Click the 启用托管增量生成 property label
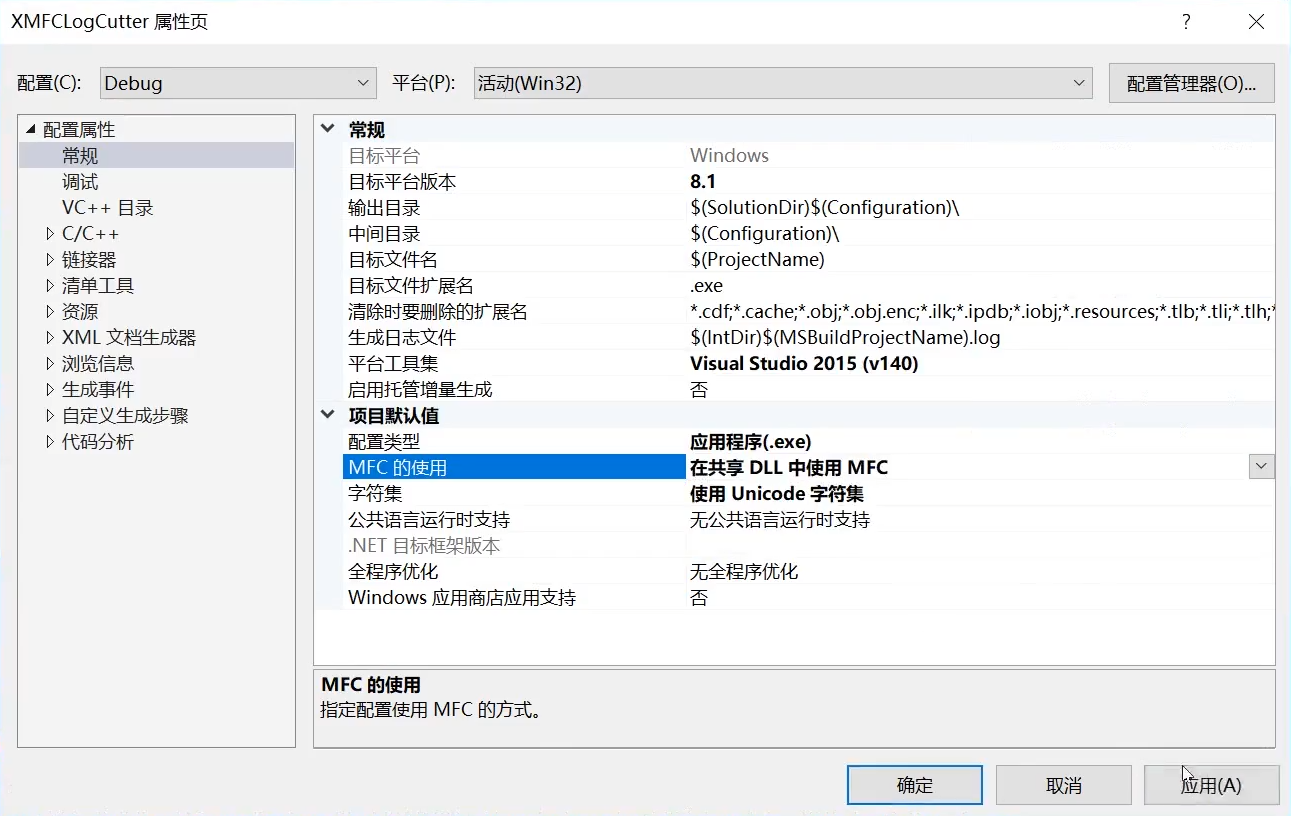 [420, 390]
